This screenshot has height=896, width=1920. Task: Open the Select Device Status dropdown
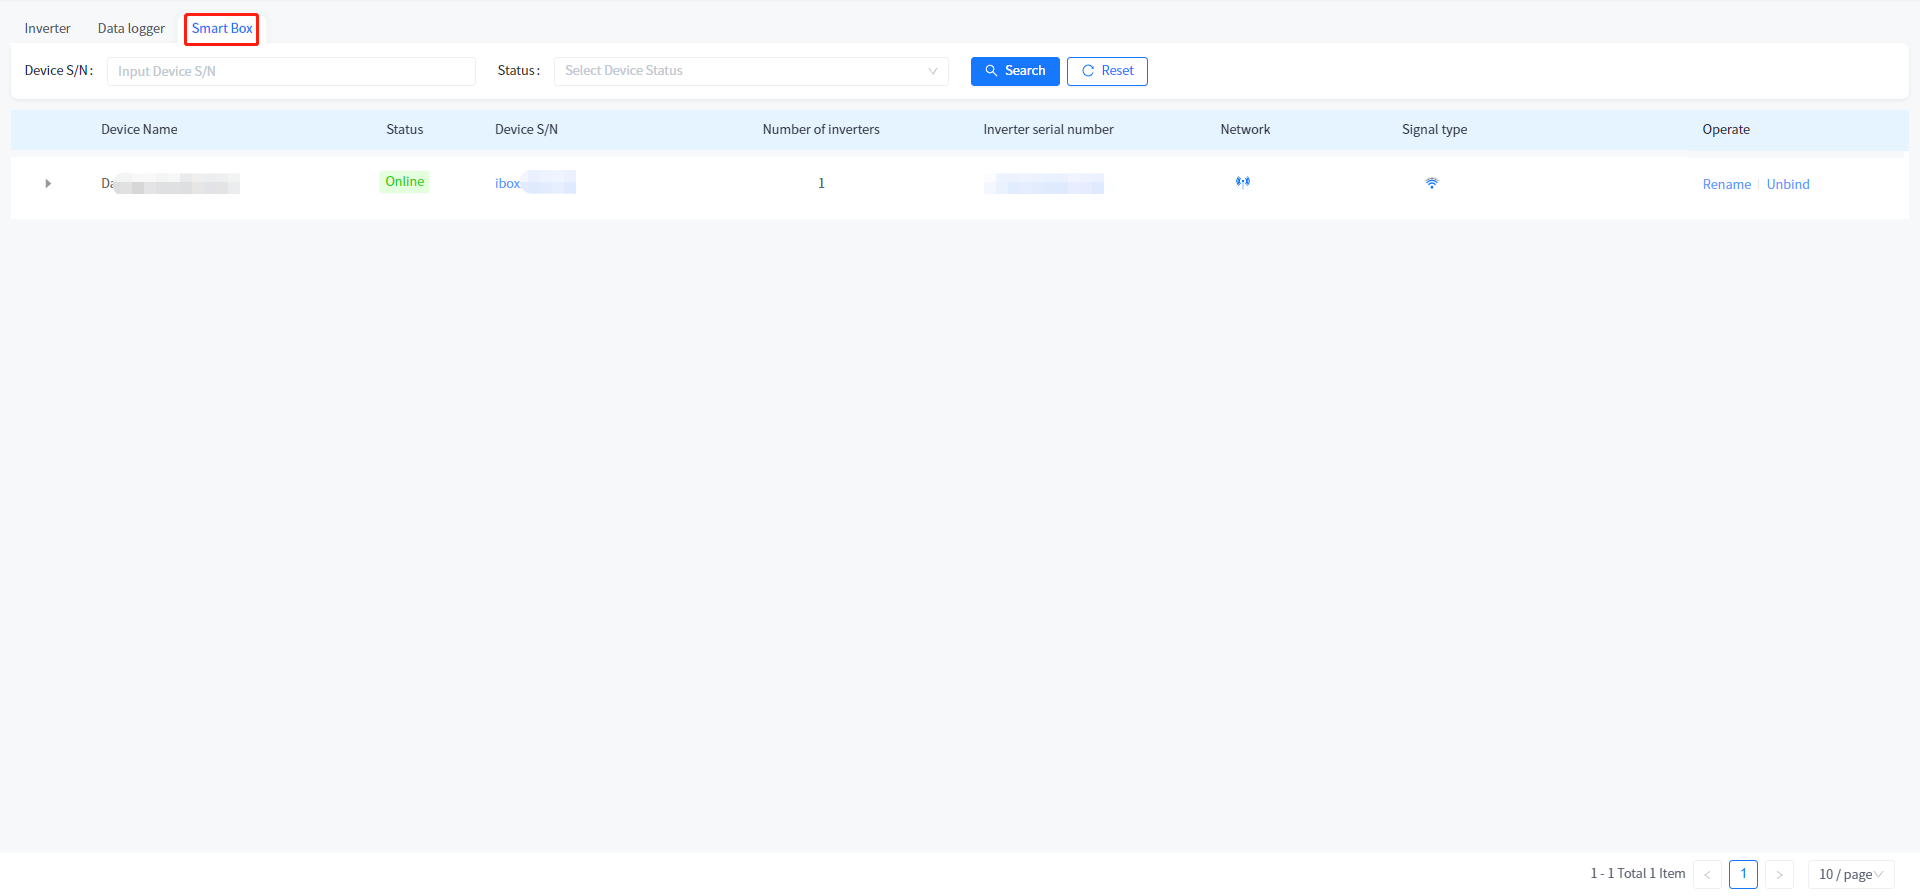coord(750,71)
